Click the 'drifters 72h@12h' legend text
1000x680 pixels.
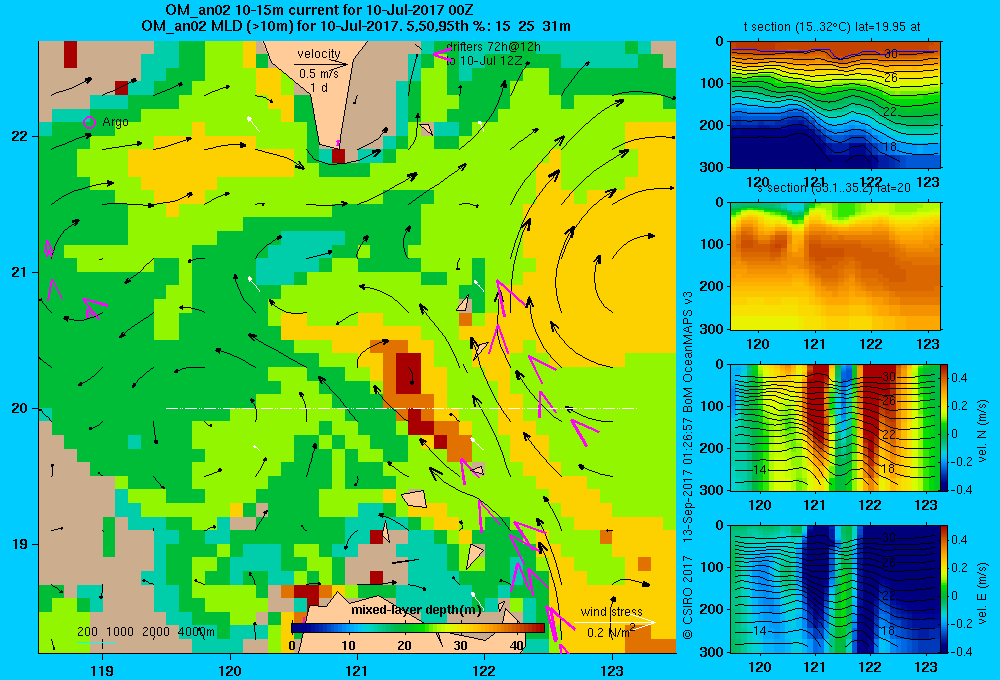tap(494, 47)
